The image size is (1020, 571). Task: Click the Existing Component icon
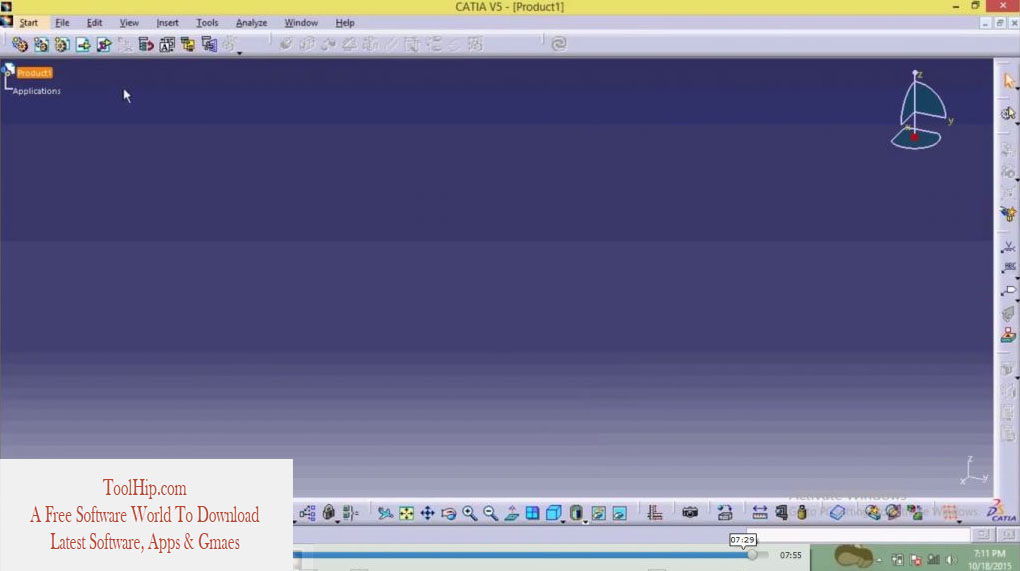83,44
